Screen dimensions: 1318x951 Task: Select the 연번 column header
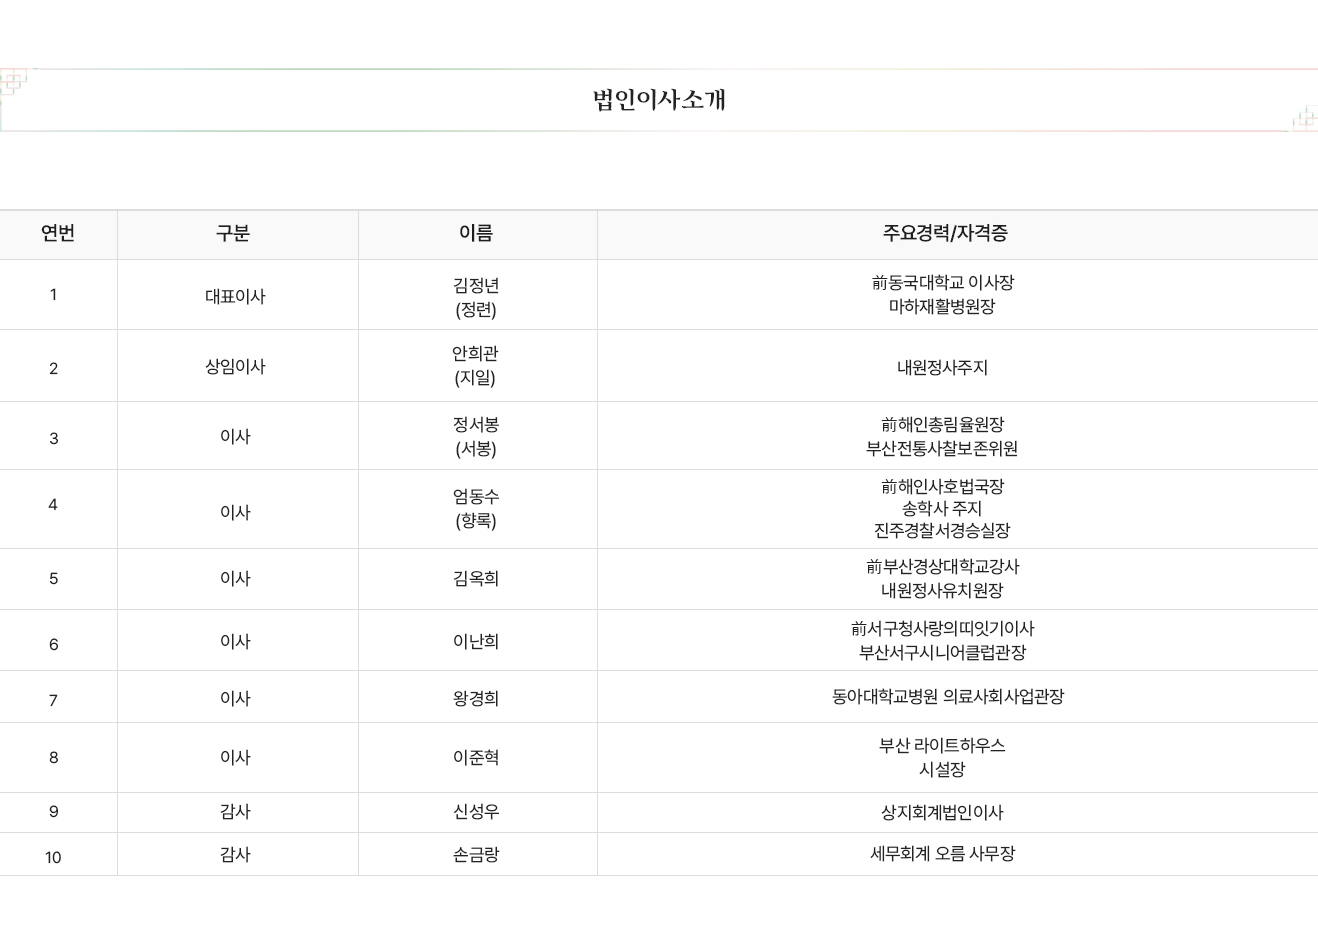point(58,233)
